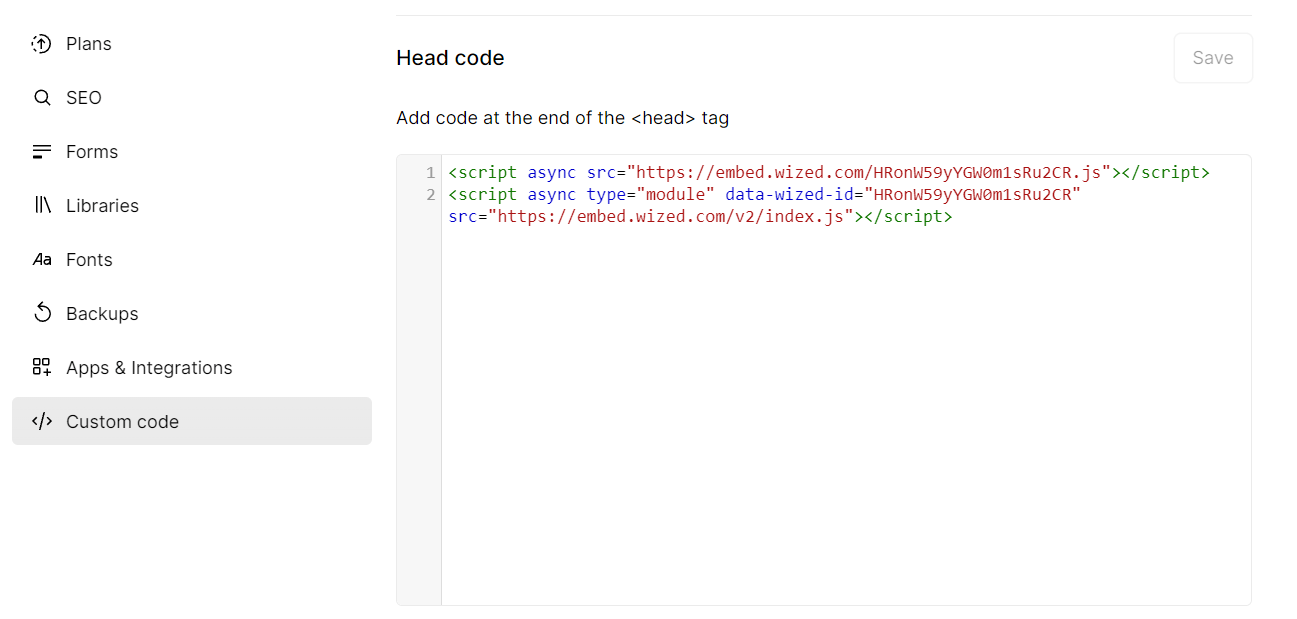Image resolution: width=1297 pixels, height=619 pixels.
Task: Click the Custom code </> icon
Action: 41,421
